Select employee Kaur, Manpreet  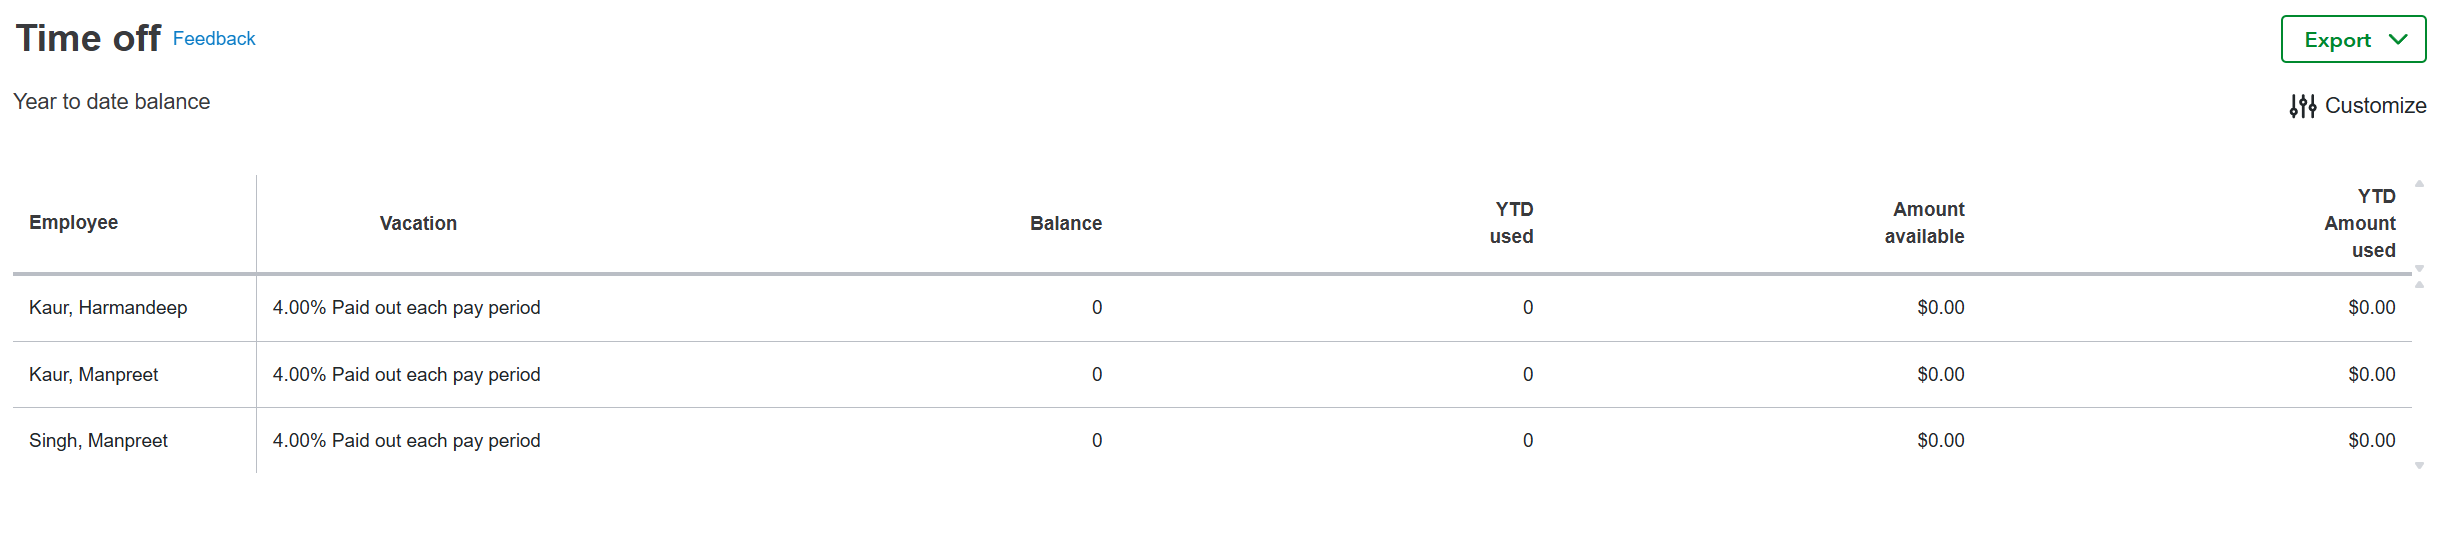pyautogui.click(x=94, y=375)
